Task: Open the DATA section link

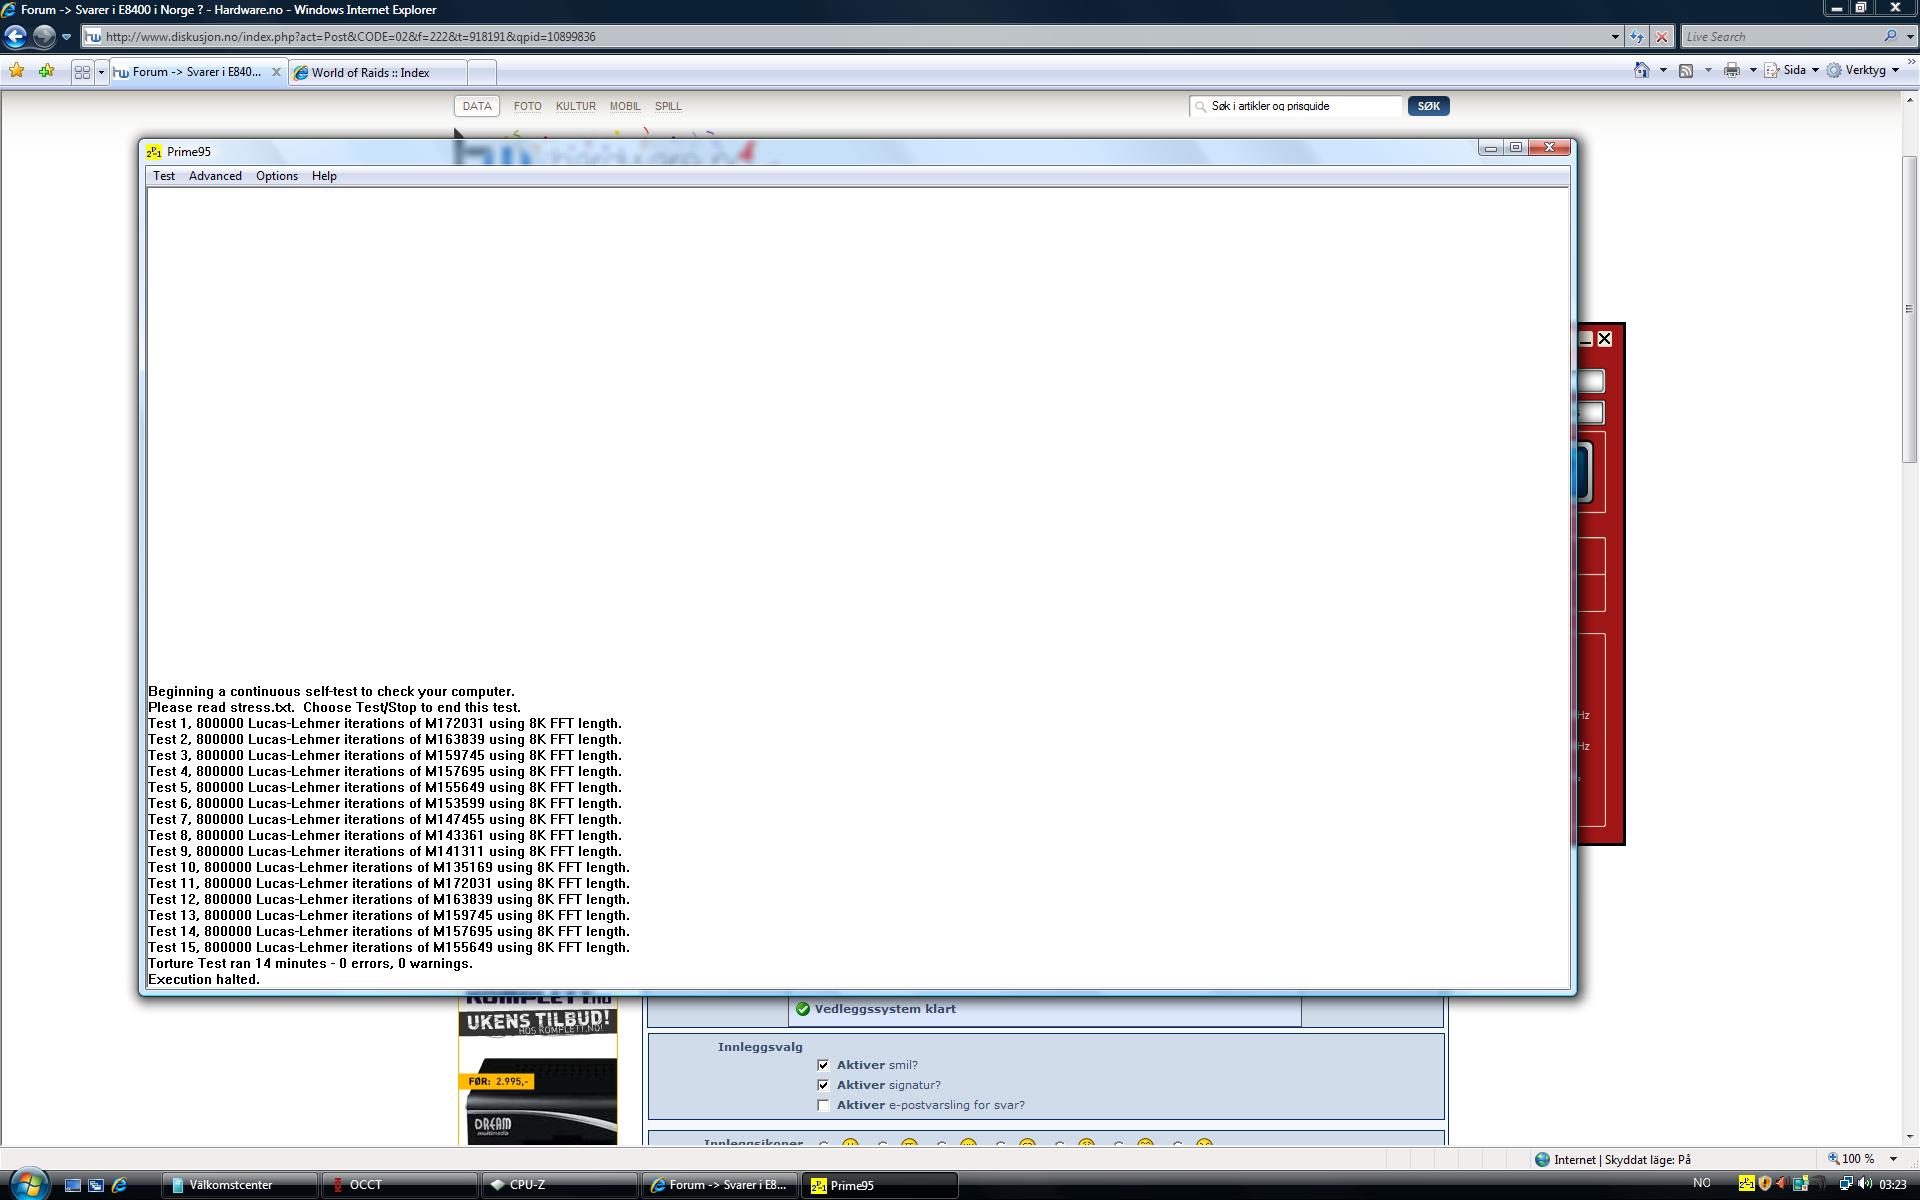Action: pos(477,106)
